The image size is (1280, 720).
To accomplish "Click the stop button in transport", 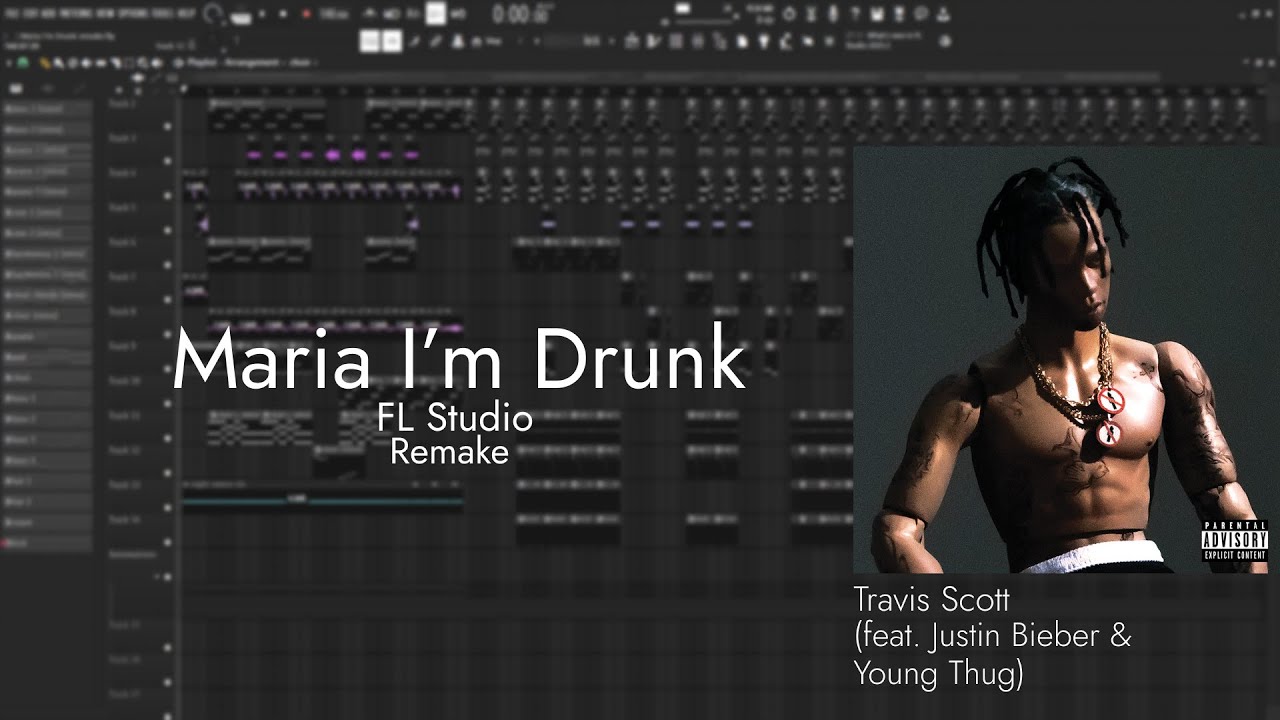I will [283, 14].
